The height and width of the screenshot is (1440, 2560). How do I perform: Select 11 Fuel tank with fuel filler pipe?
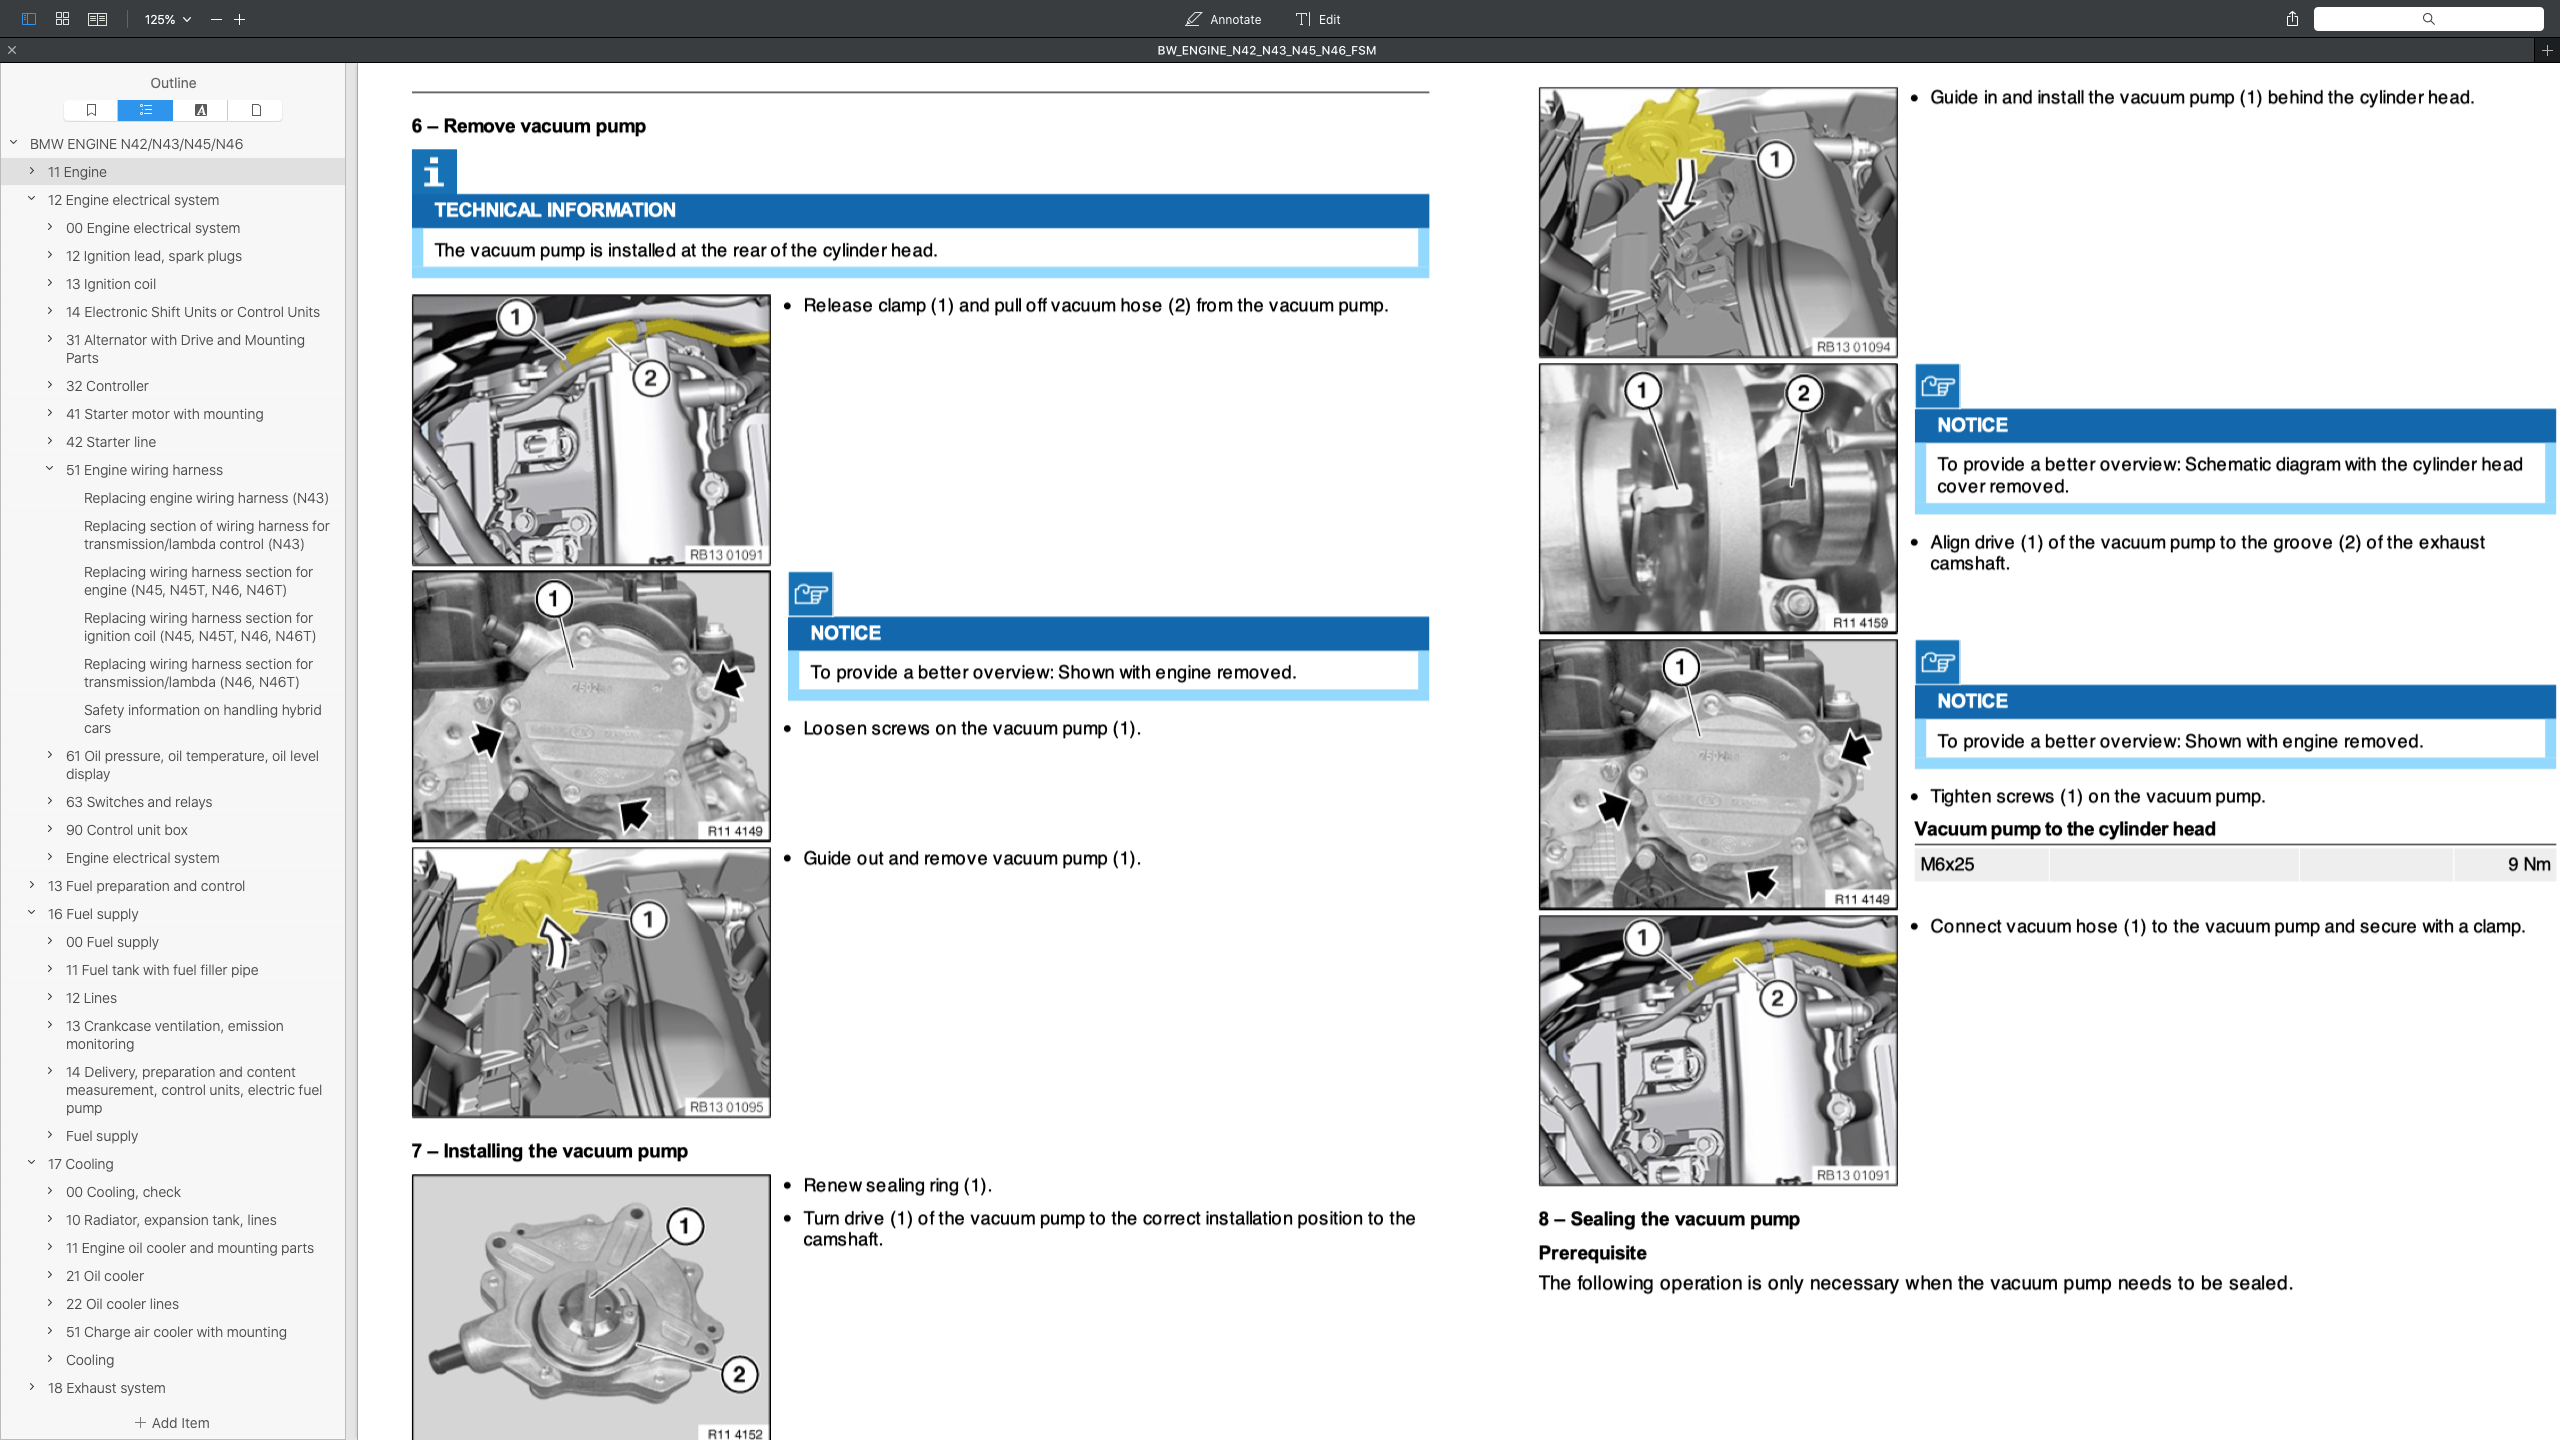pyautogui.click(x=162, y=970)
